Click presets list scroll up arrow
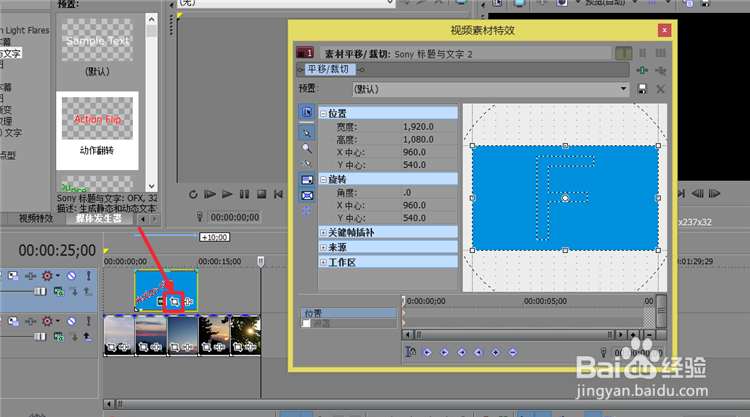 [x=152, y=20]
